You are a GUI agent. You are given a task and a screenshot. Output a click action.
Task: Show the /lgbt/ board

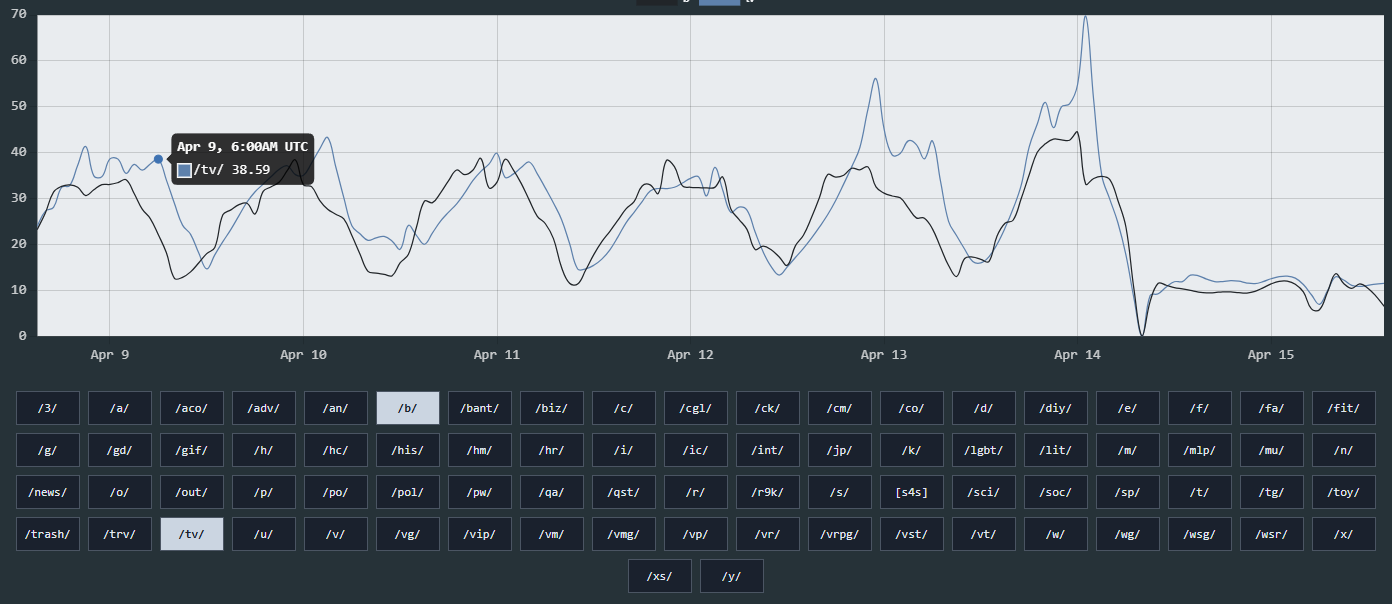(x=984, y=450)
